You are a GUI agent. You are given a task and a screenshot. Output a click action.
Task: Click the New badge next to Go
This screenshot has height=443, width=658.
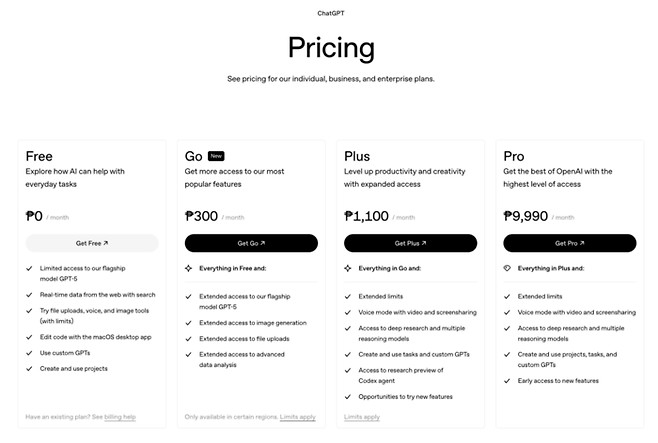pos(217,156)
